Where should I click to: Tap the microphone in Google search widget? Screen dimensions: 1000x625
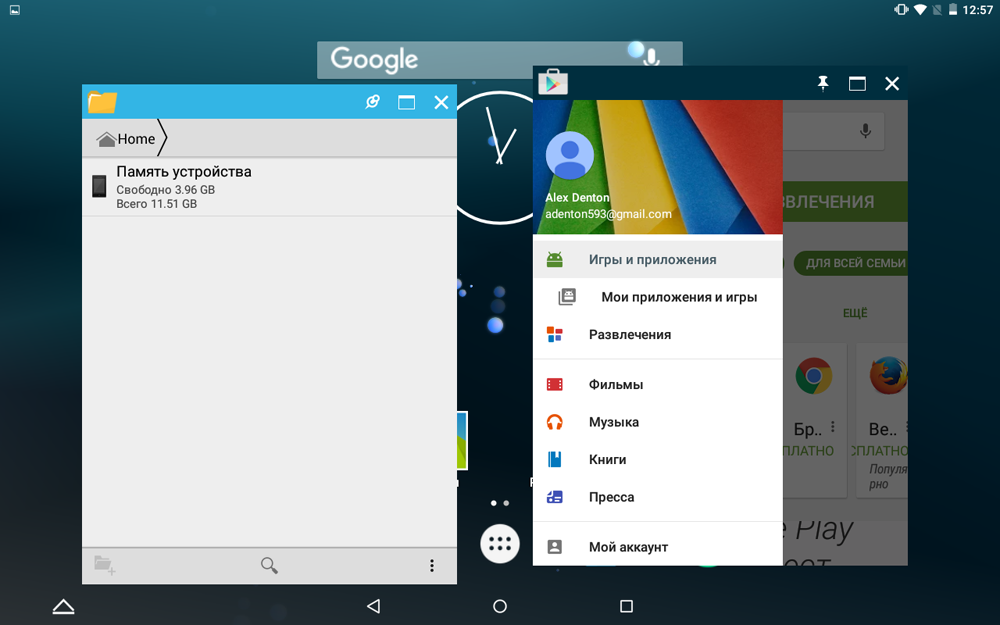click(x=651, y=59)
